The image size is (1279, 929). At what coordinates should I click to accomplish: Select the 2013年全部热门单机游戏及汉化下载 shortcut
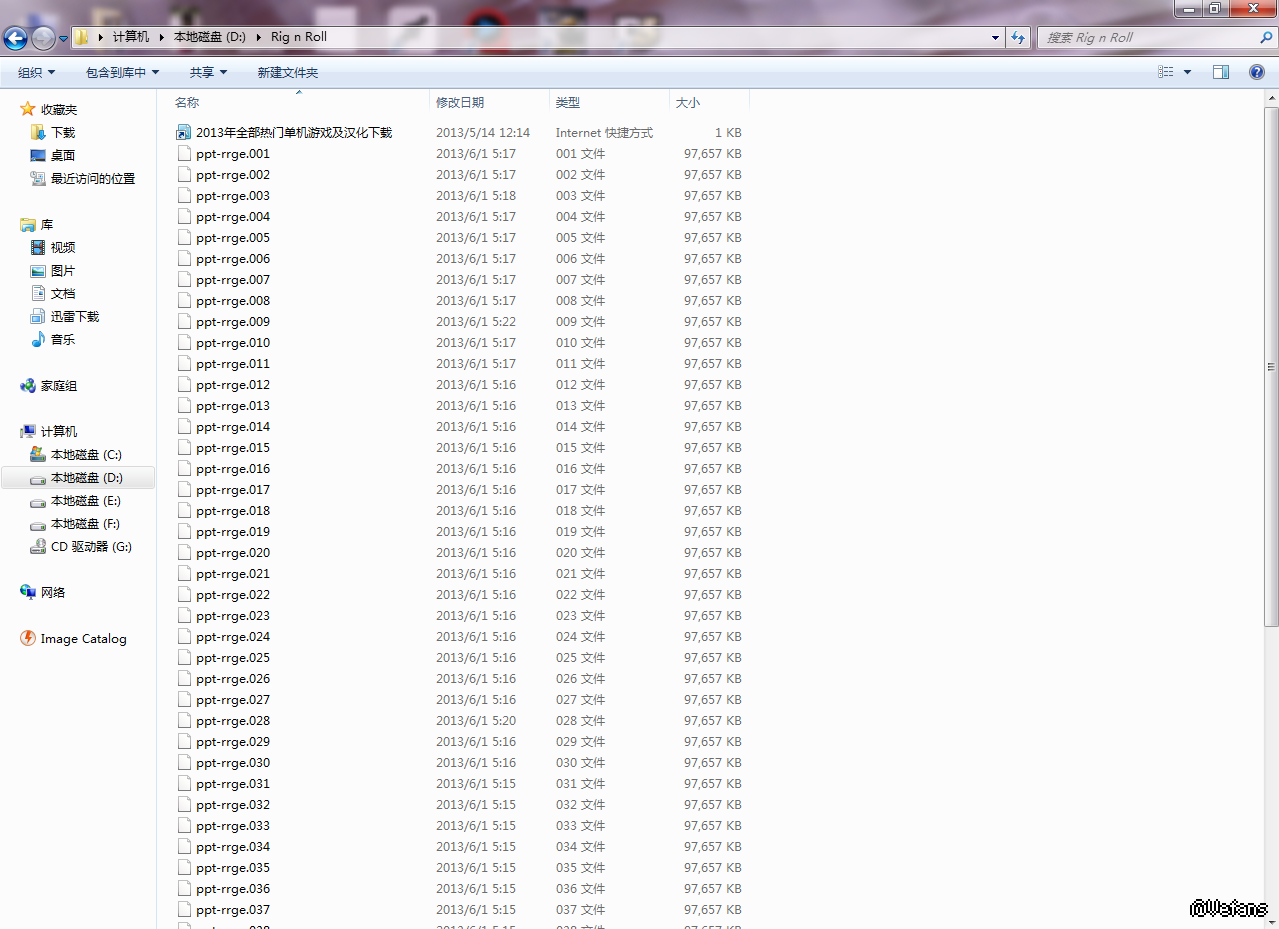[x=294, y=132]
